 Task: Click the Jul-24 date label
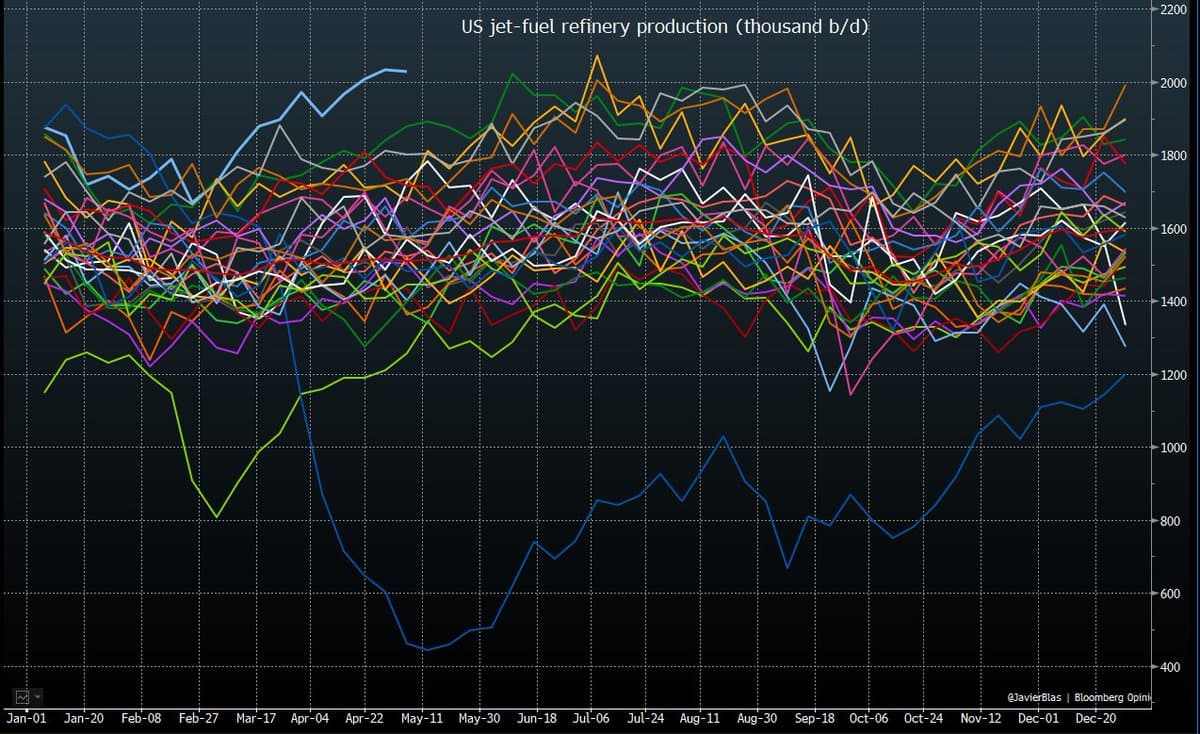pyautogui.click(x=646, y=718)
